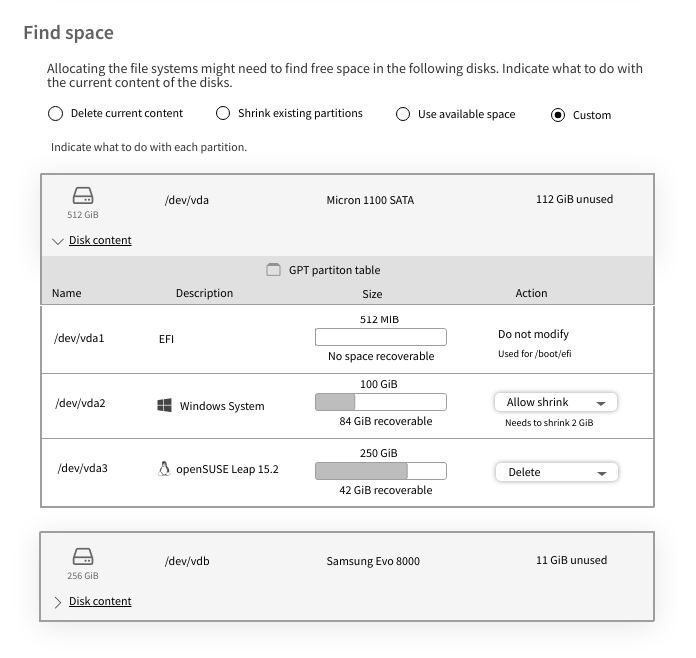Click the 84 GiB recoverable label
This screenshot has height=658, width=696.
[386, 421]
